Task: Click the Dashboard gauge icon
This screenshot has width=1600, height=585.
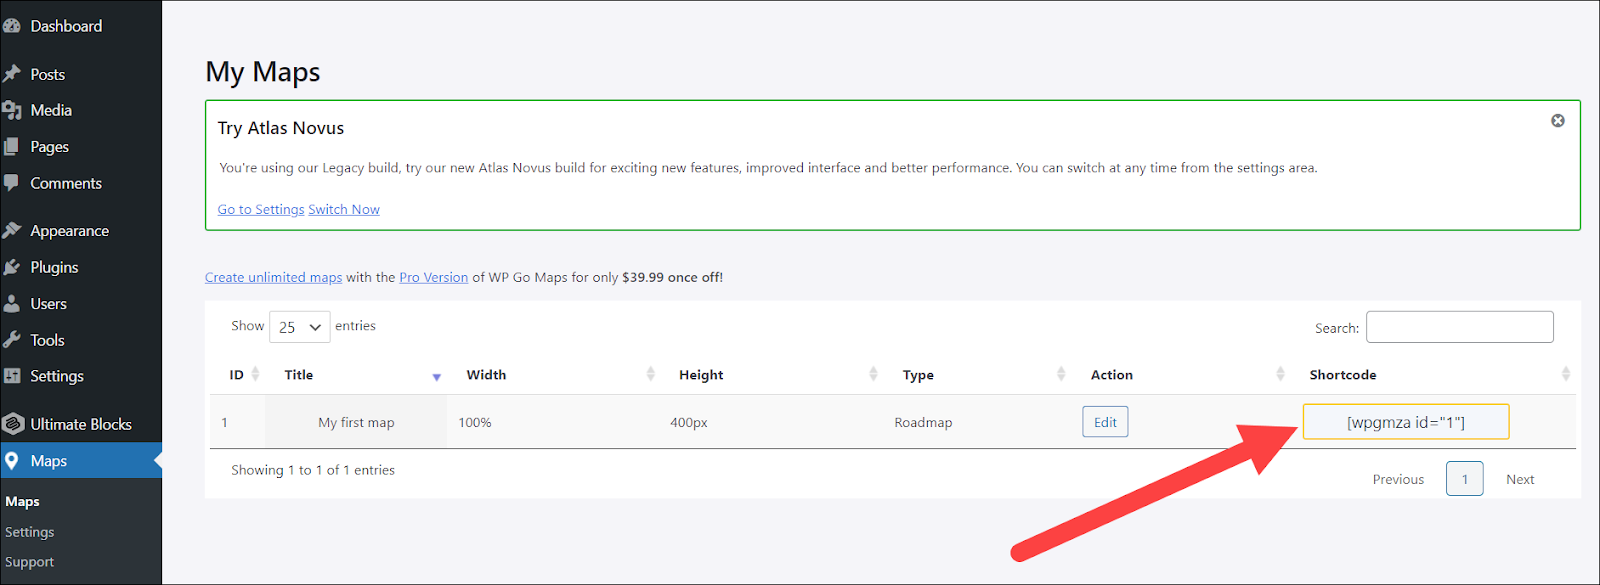Action: coord(12,26)
